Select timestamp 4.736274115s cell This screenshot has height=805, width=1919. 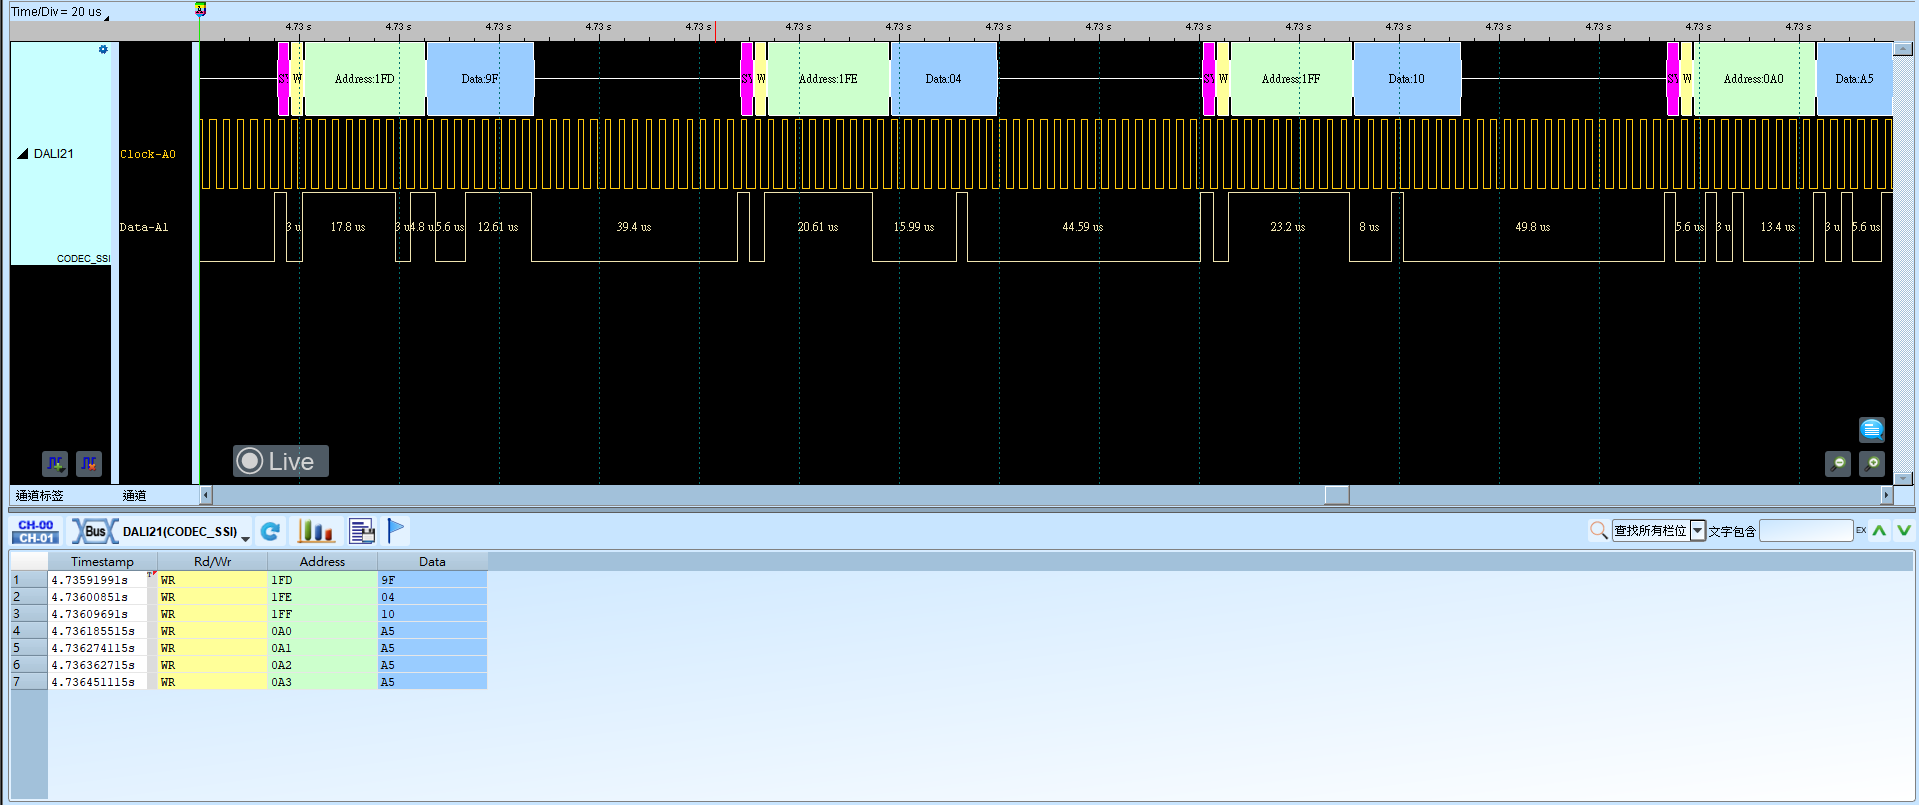click(x=98, y=648)
